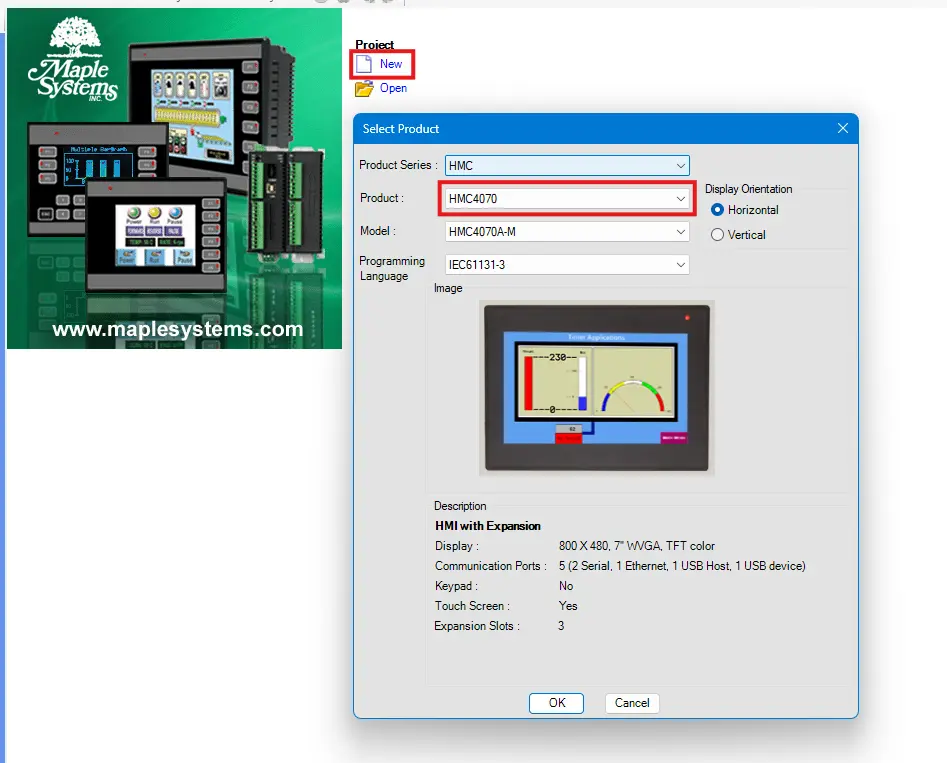Click the New project link text

pos(391,64)
